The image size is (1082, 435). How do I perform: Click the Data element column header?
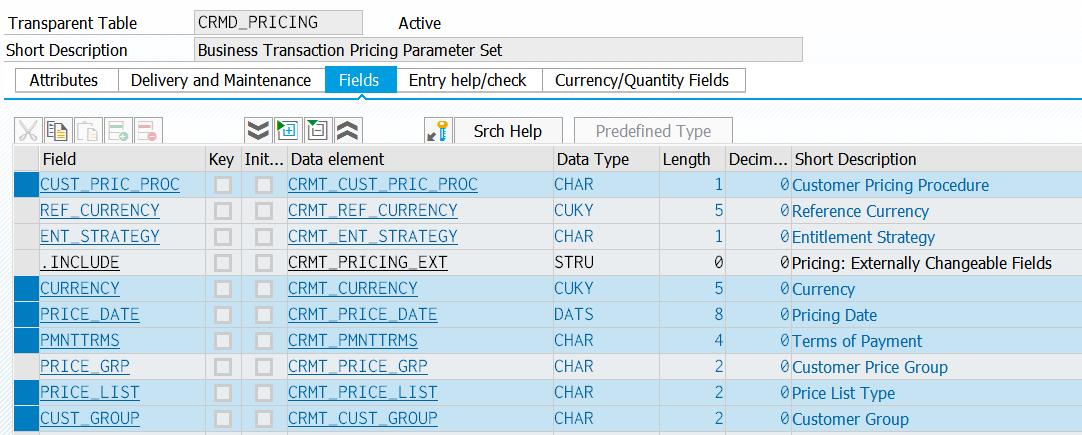(420, 159)
